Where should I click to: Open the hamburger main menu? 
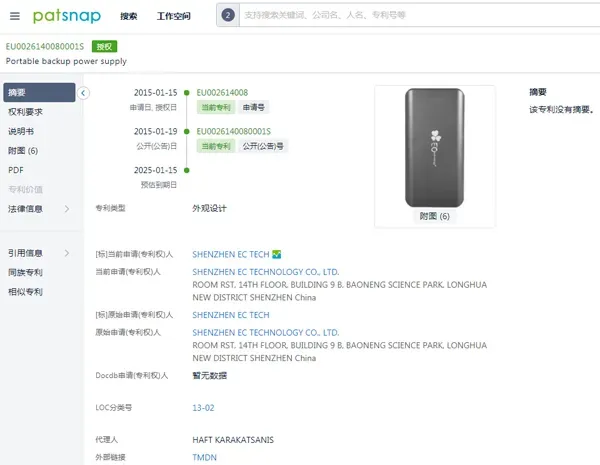tap(15, 16)
